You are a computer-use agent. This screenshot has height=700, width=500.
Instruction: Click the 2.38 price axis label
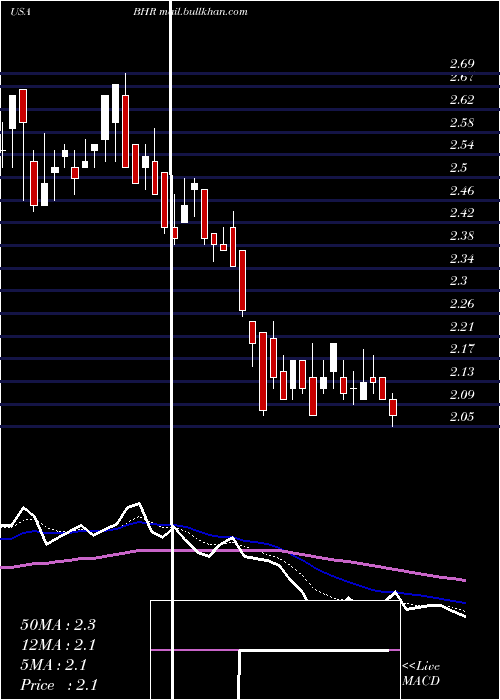pyautogui.click(x=462, y=236)
